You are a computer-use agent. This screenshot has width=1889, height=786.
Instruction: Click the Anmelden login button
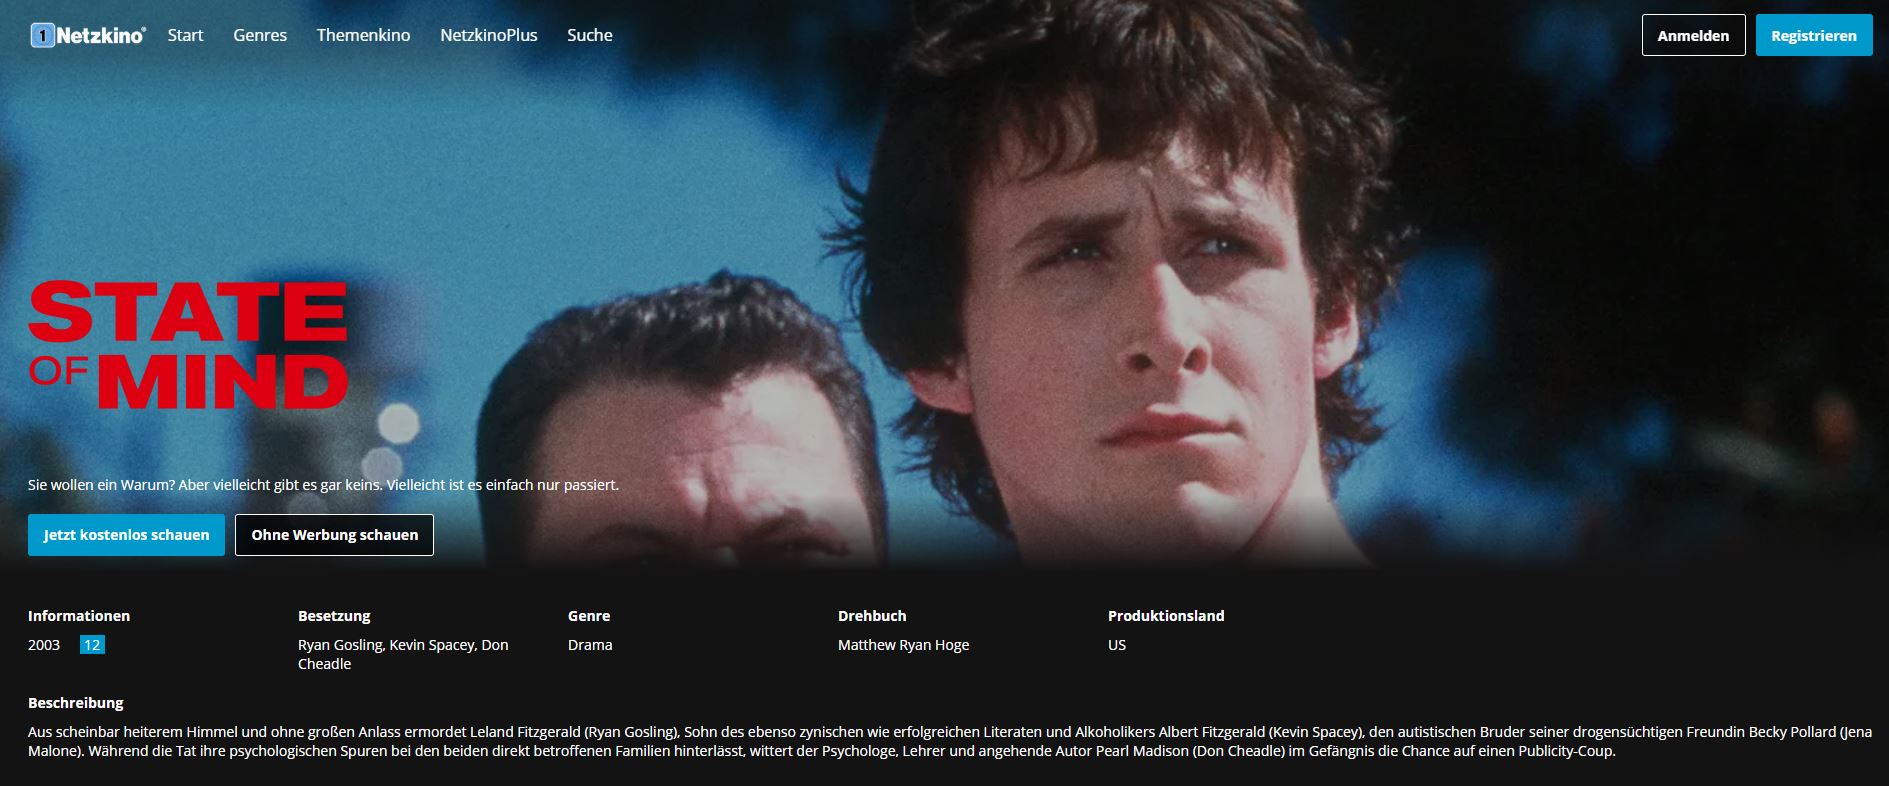[1693, 35]
